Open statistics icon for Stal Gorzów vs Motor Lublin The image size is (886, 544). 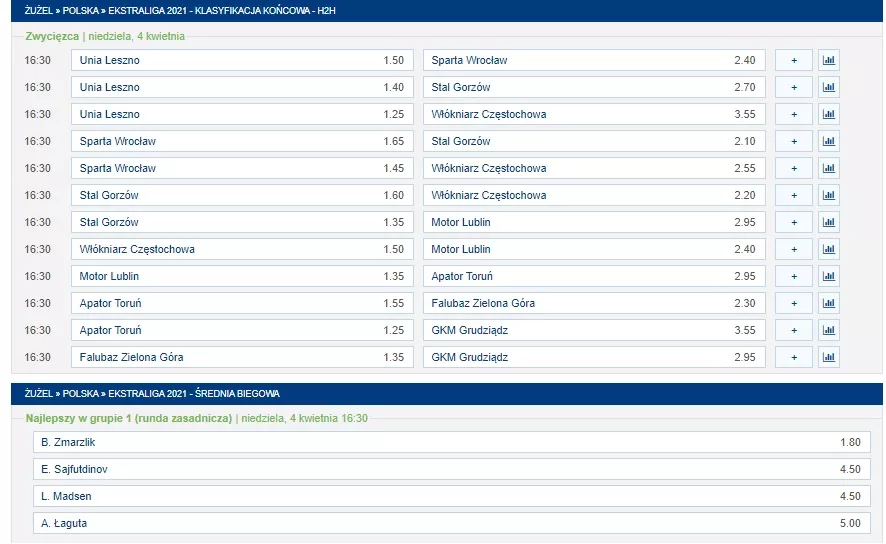click(x=828, y=222)
